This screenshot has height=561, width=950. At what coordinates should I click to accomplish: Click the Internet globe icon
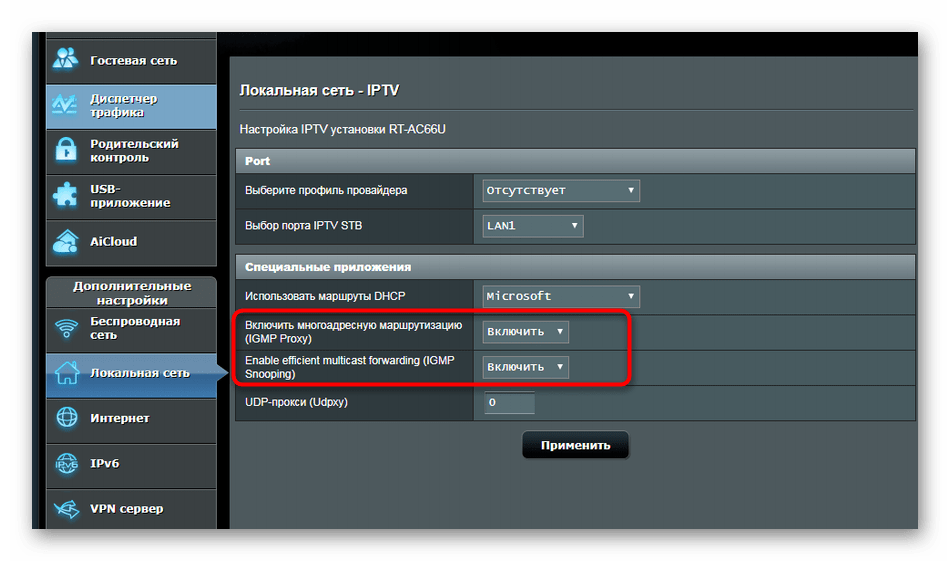tap(67, 417)
